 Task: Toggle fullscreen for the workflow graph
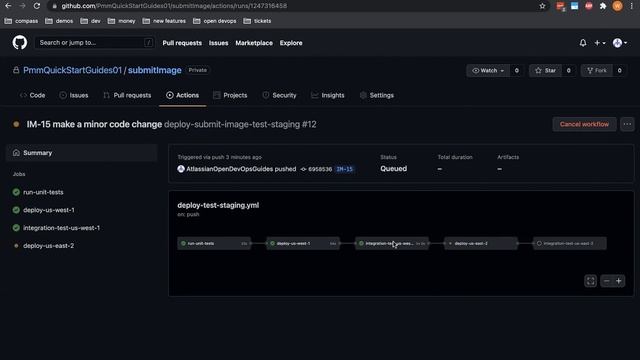[591, 281]
